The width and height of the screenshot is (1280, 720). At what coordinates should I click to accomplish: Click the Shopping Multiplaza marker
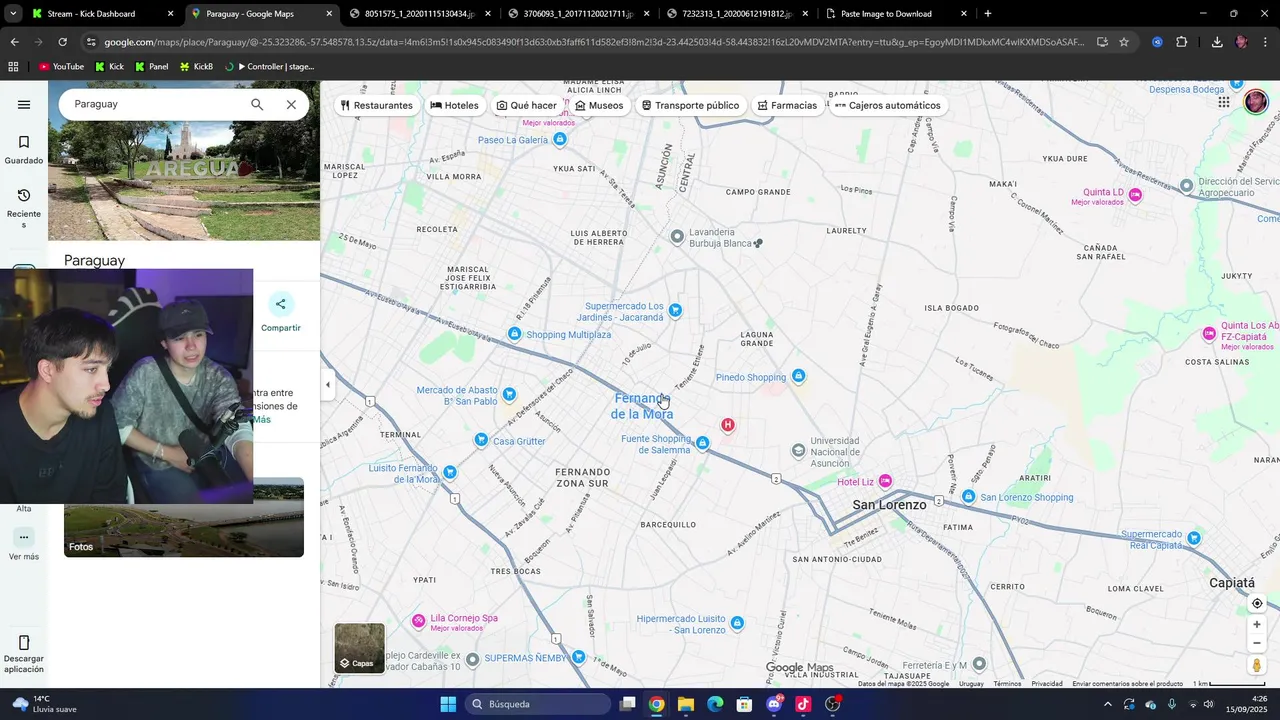click(x=514, y=334)
